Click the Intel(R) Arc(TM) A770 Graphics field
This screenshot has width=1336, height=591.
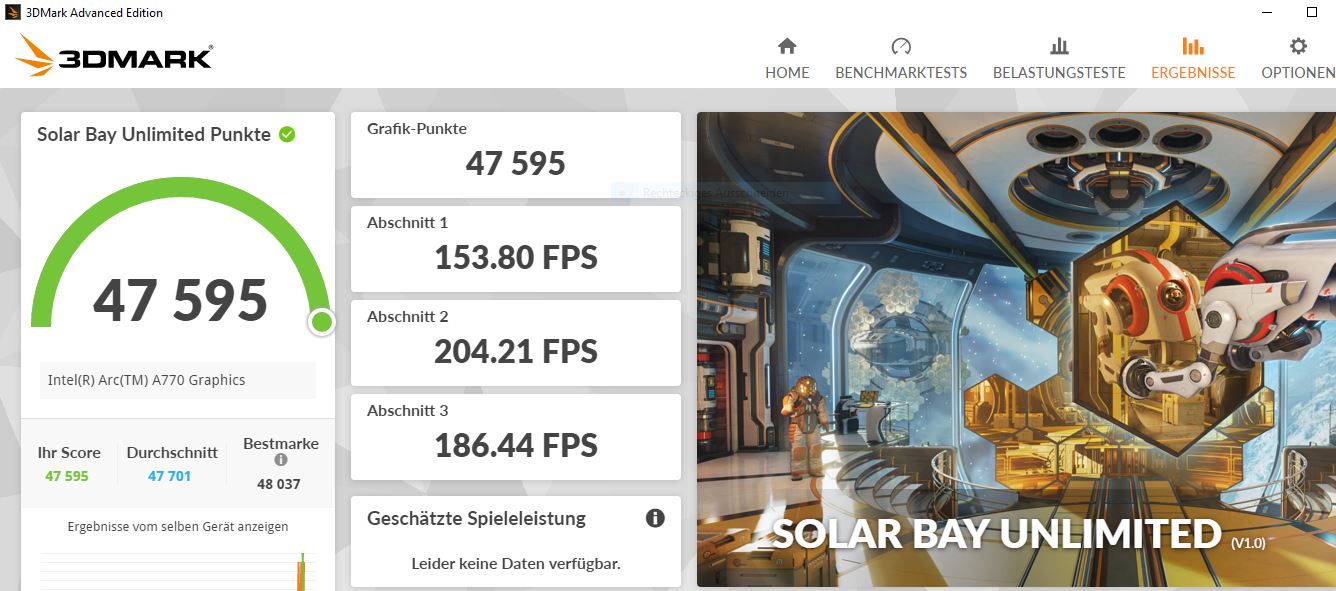[178, 380]
